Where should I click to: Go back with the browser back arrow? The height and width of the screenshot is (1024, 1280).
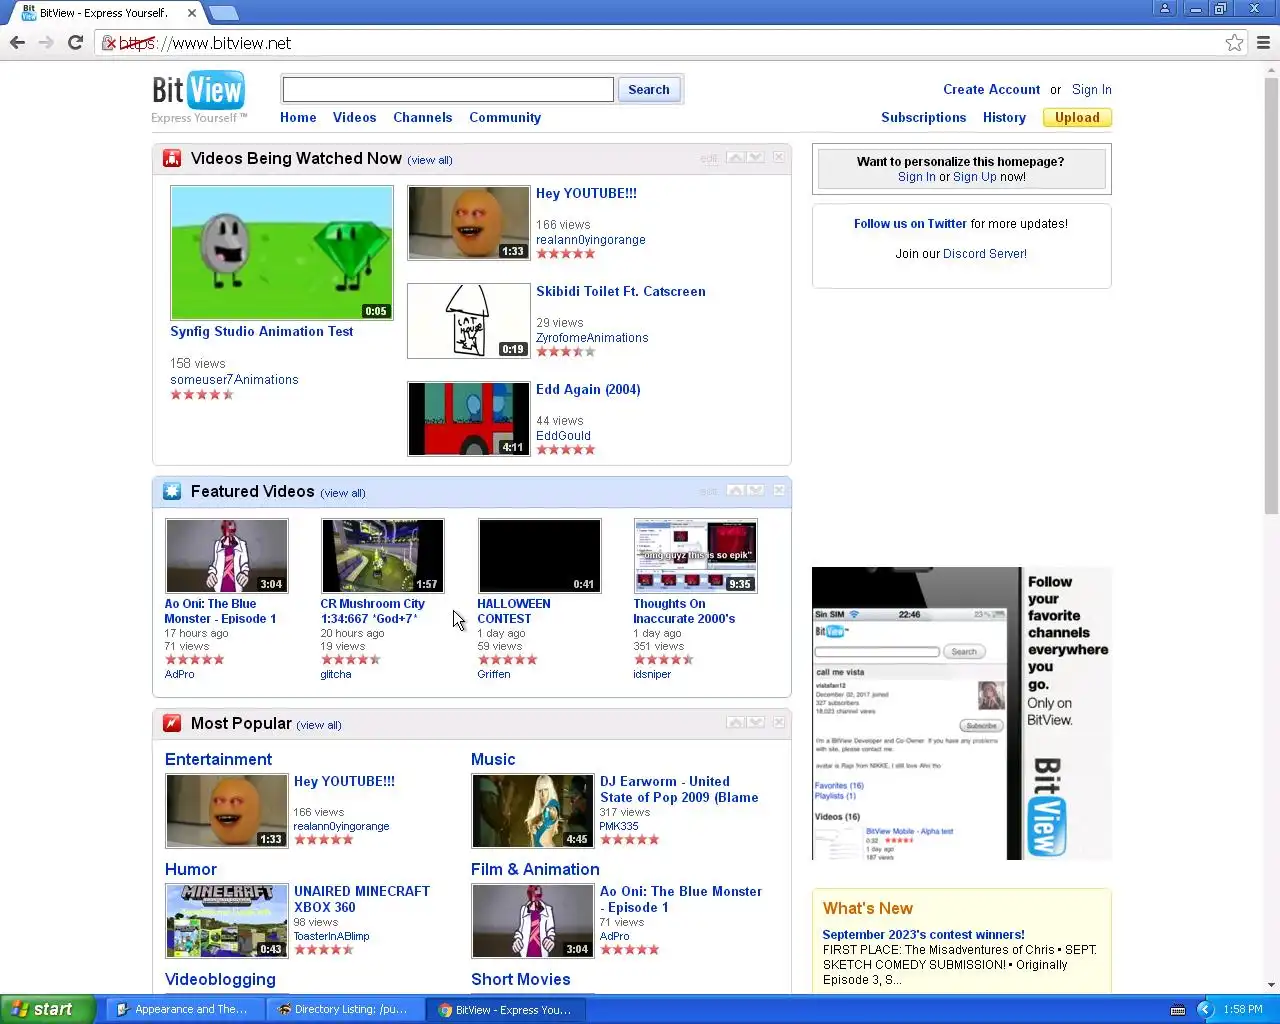(17, 42)
